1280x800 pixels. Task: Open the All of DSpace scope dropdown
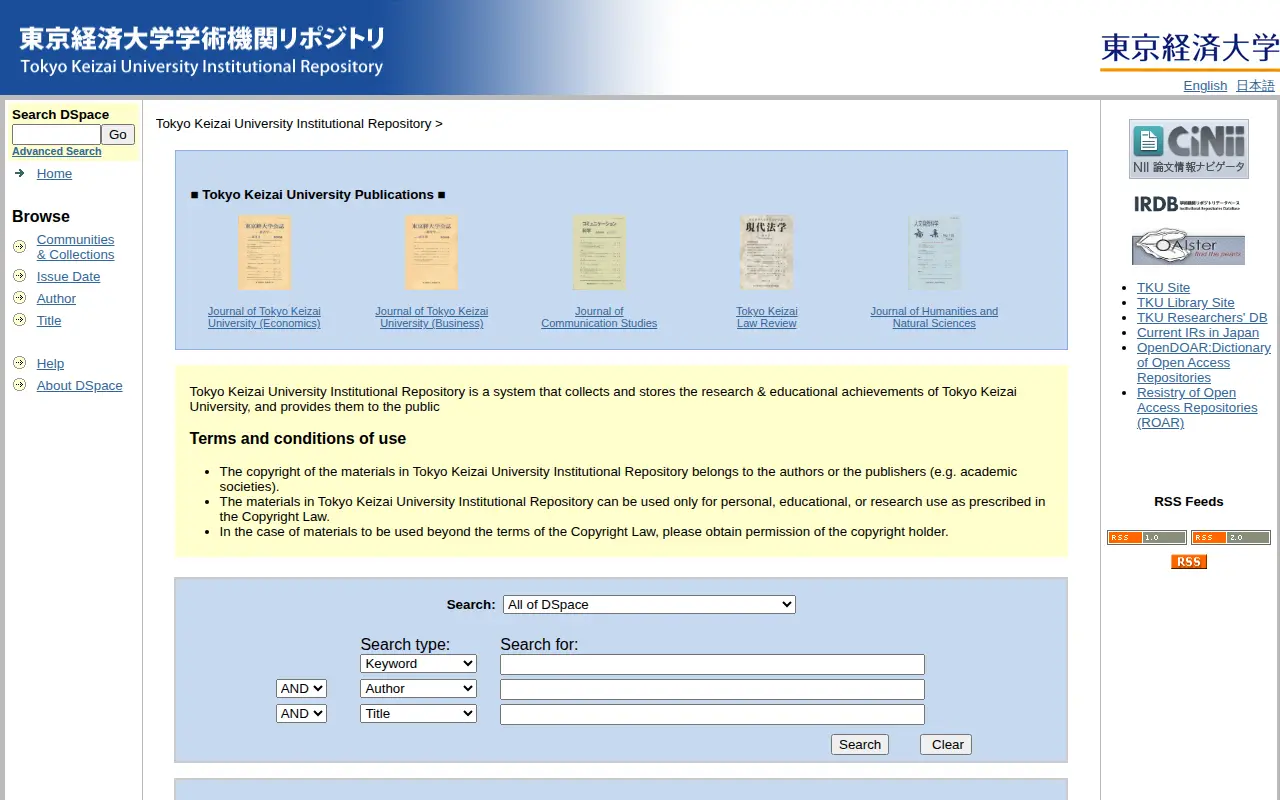coord(649,604)
